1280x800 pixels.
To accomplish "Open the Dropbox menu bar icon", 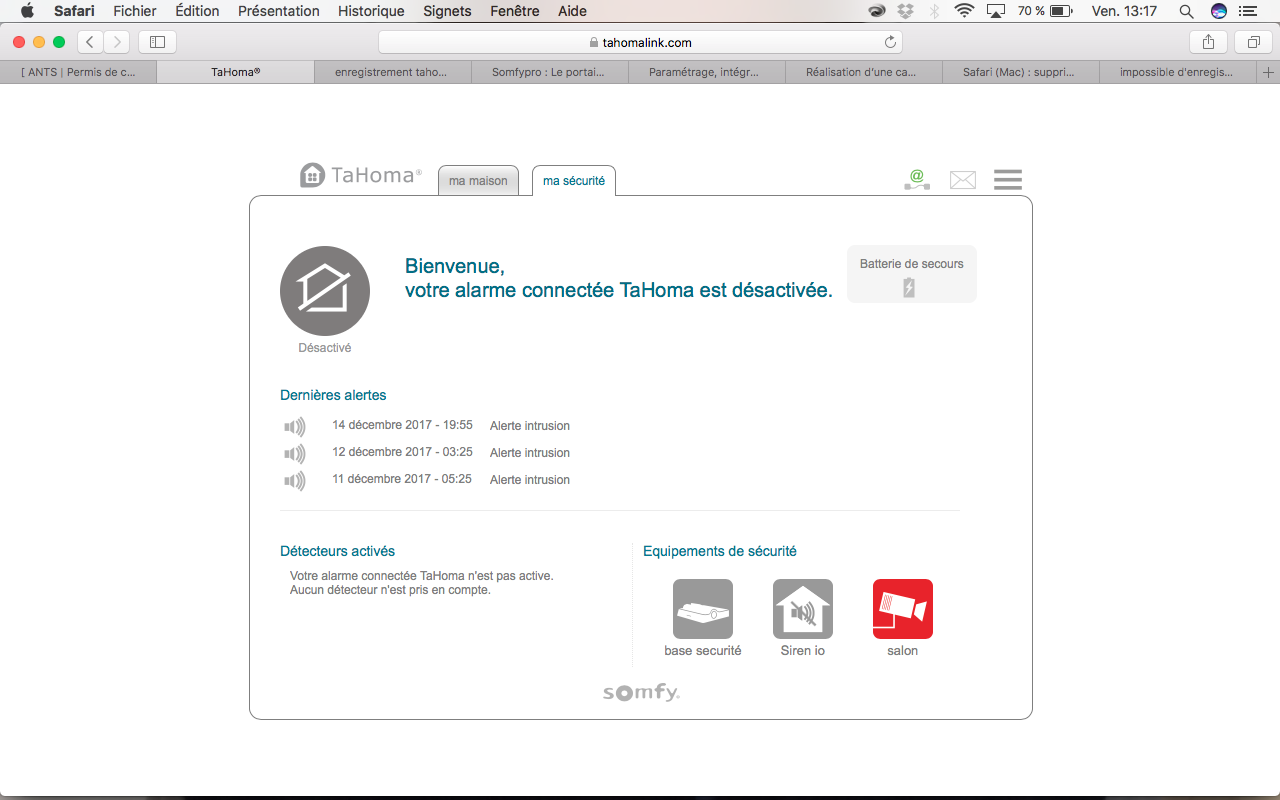I will [906, 11].
